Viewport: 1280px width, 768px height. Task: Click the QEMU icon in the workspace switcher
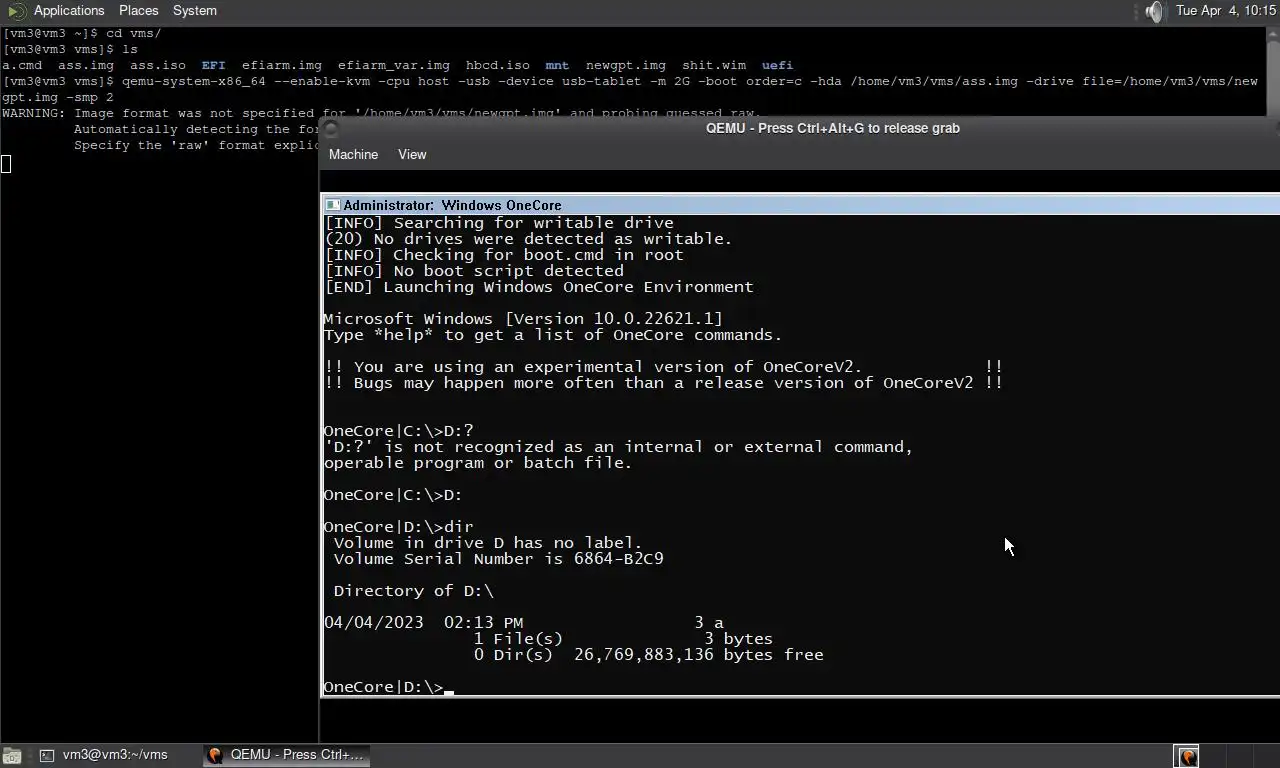(x=1187, y=756)
